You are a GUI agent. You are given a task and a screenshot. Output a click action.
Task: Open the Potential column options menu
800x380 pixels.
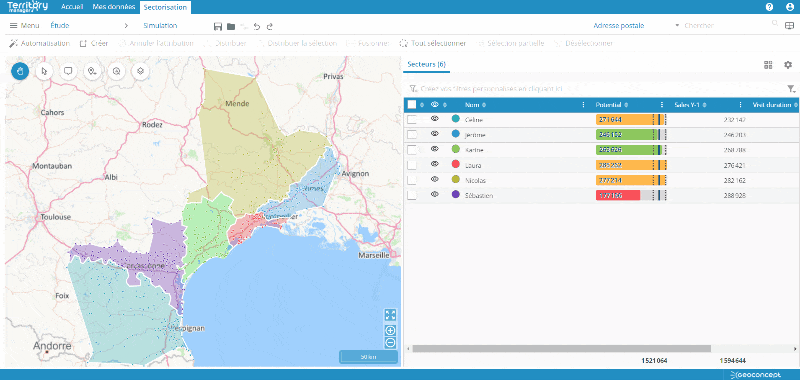(662, 105)
